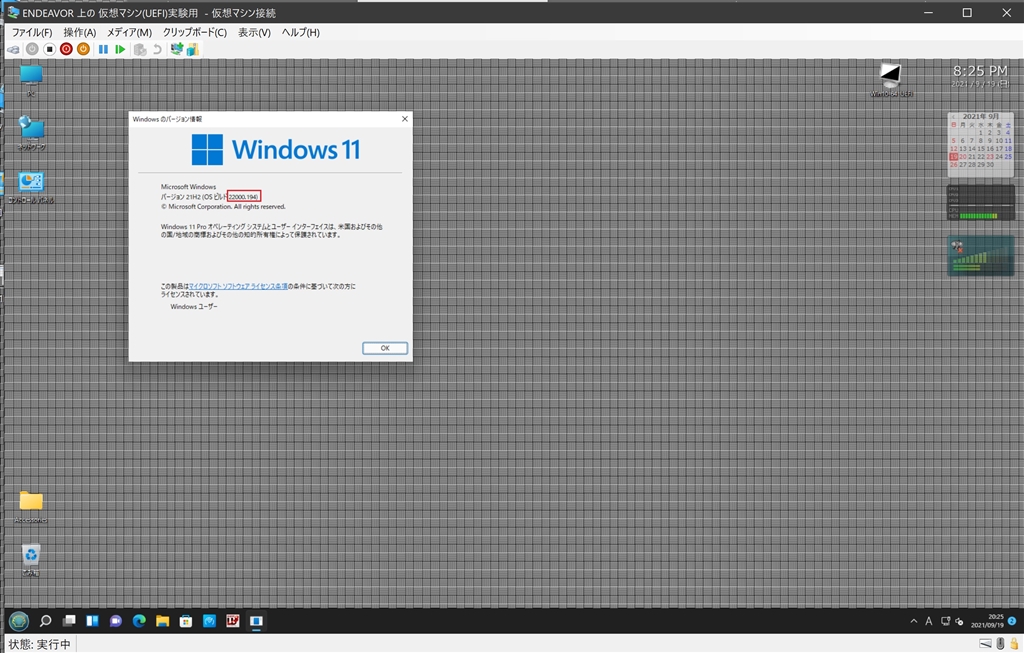This screenshot has width=1024, height=653.
Task: Open the network tray icon
Action: [x=945, y=621]
